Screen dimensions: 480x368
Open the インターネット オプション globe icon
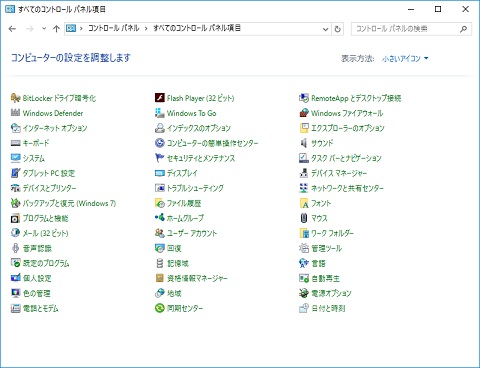point(15,128)
